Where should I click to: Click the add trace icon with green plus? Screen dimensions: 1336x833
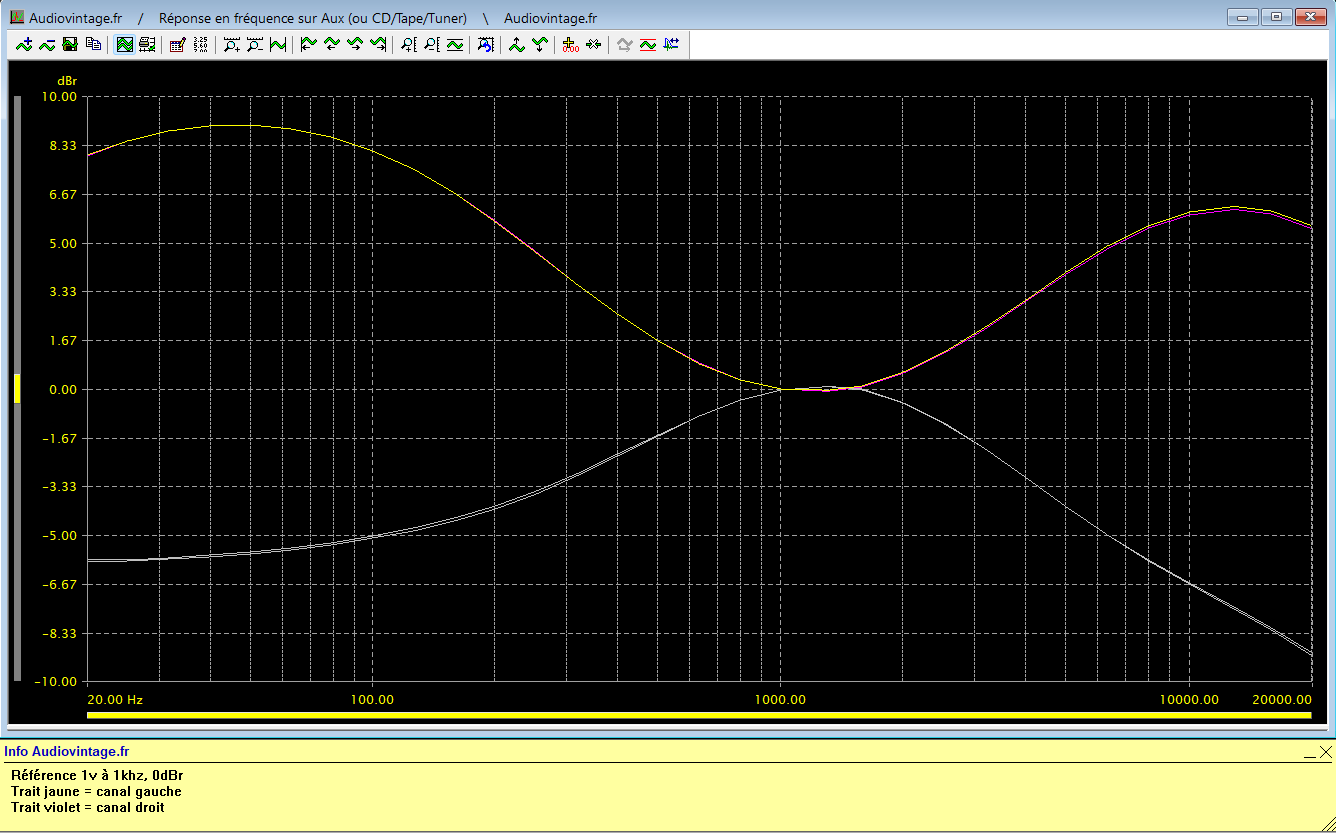[x=23, y=44]
